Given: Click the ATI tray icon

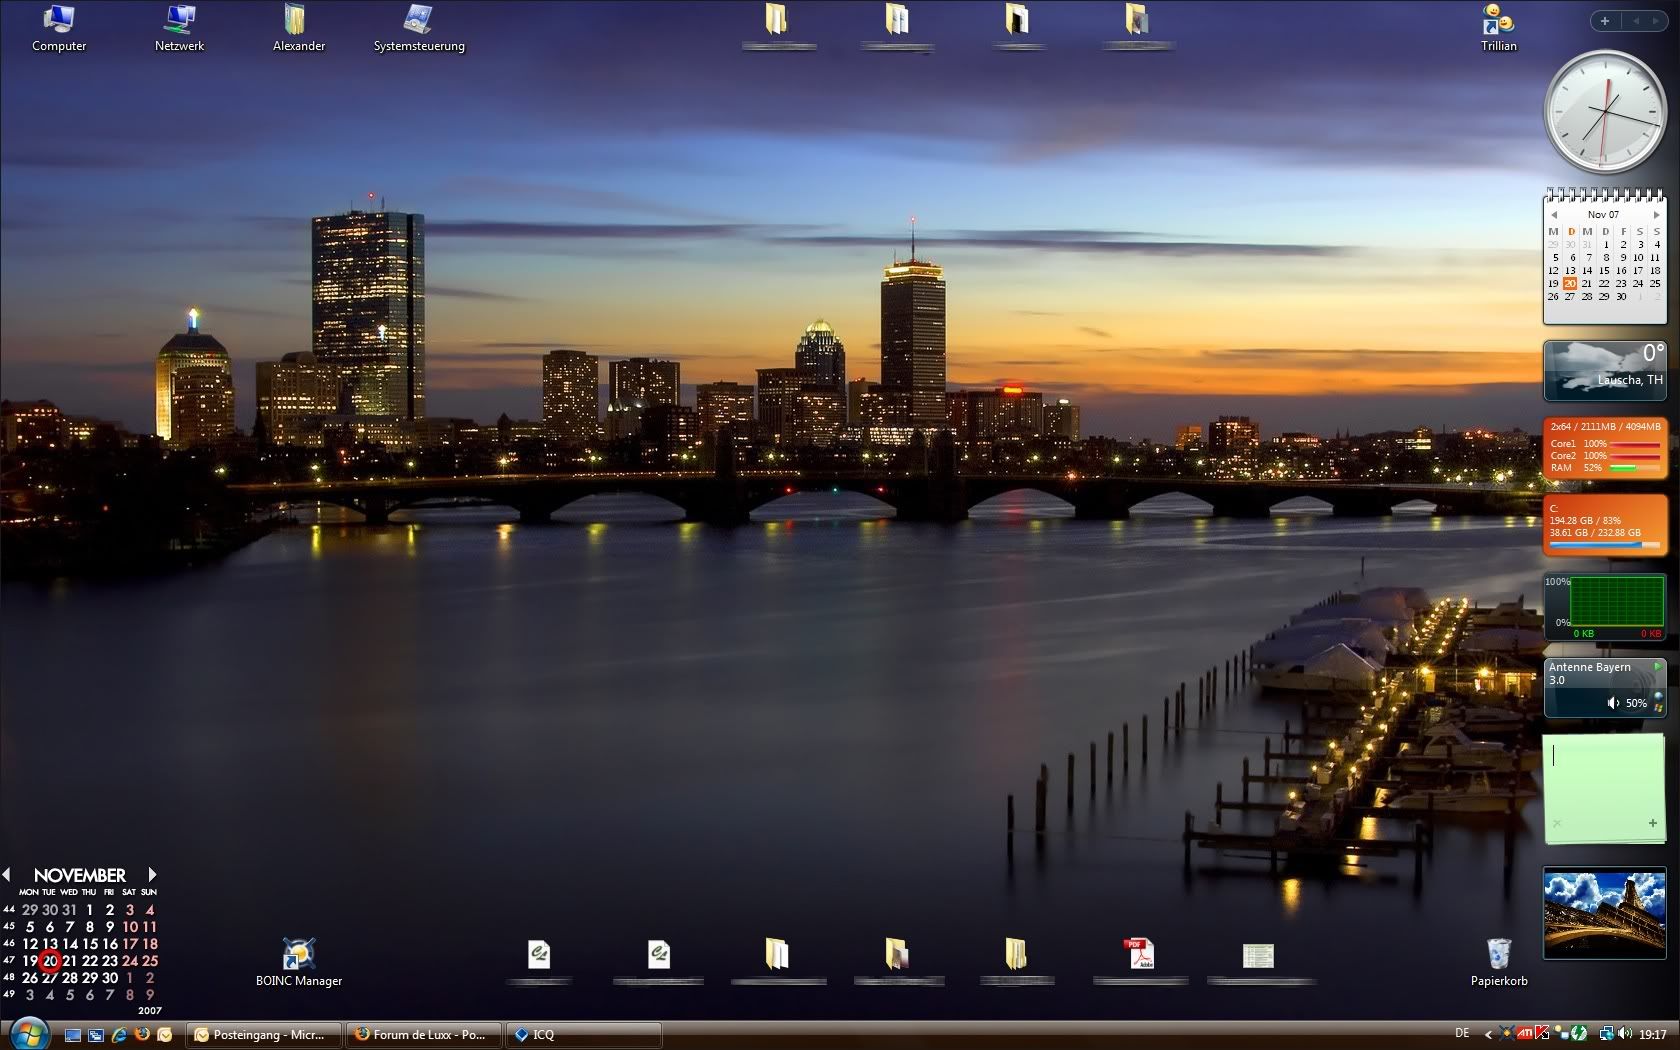Looking at the screenshot, I should tap(1526, 1034).
